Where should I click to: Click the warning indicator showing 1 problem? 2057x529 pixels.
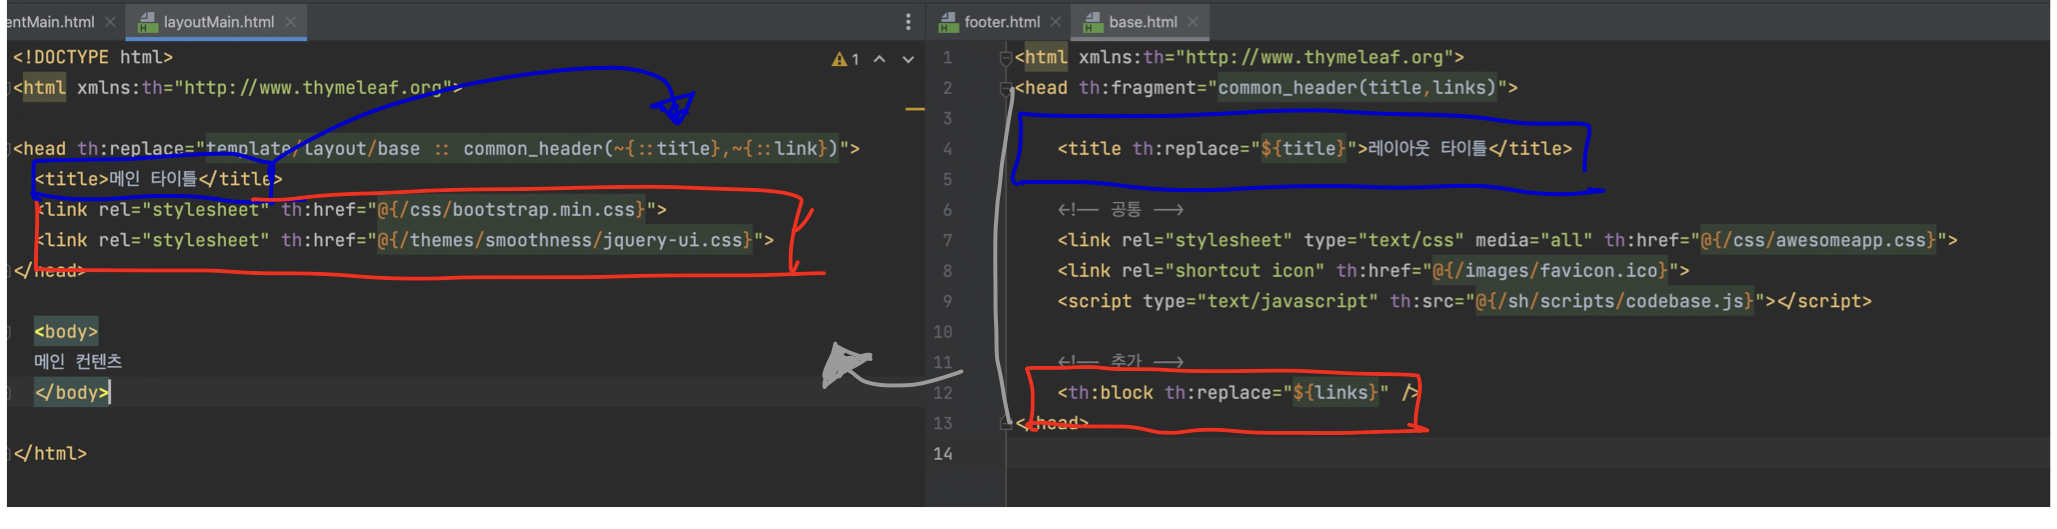[x=845, y=59]
